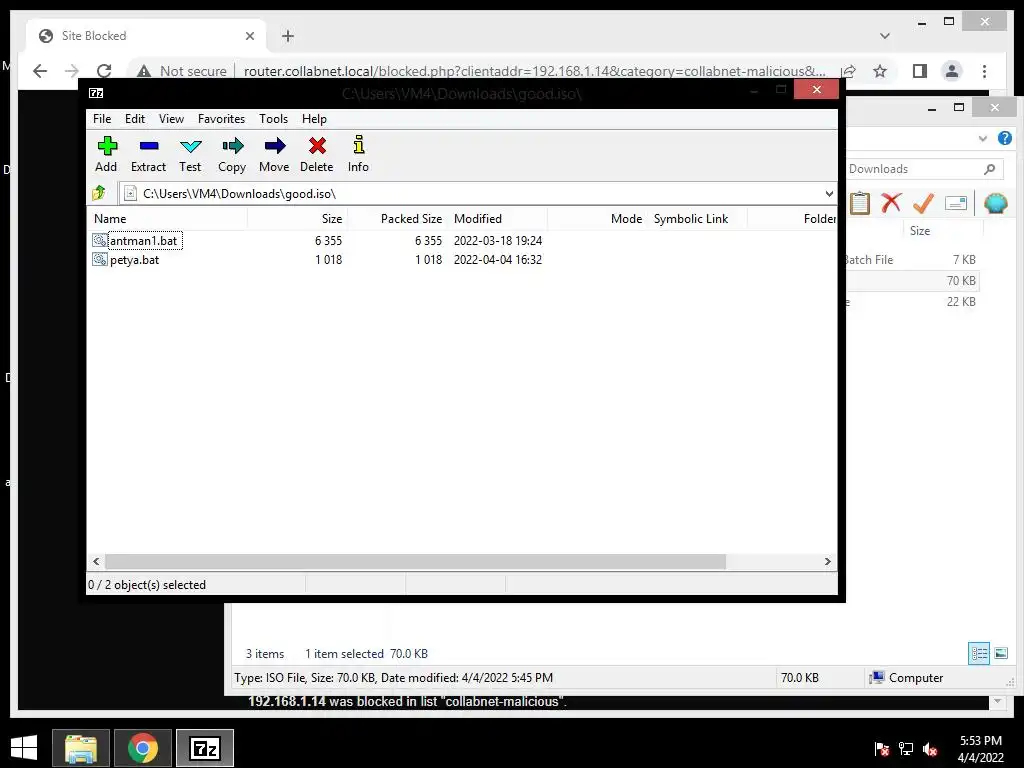Expand the Explorer ribbon chevron
Viewport: 1024px width, 768px height.
982,138
